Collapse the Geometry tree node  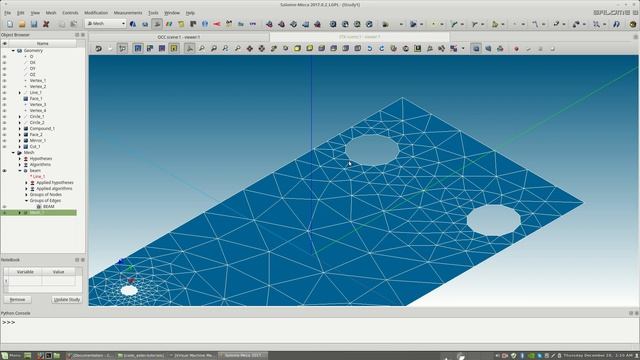[13, 51]
